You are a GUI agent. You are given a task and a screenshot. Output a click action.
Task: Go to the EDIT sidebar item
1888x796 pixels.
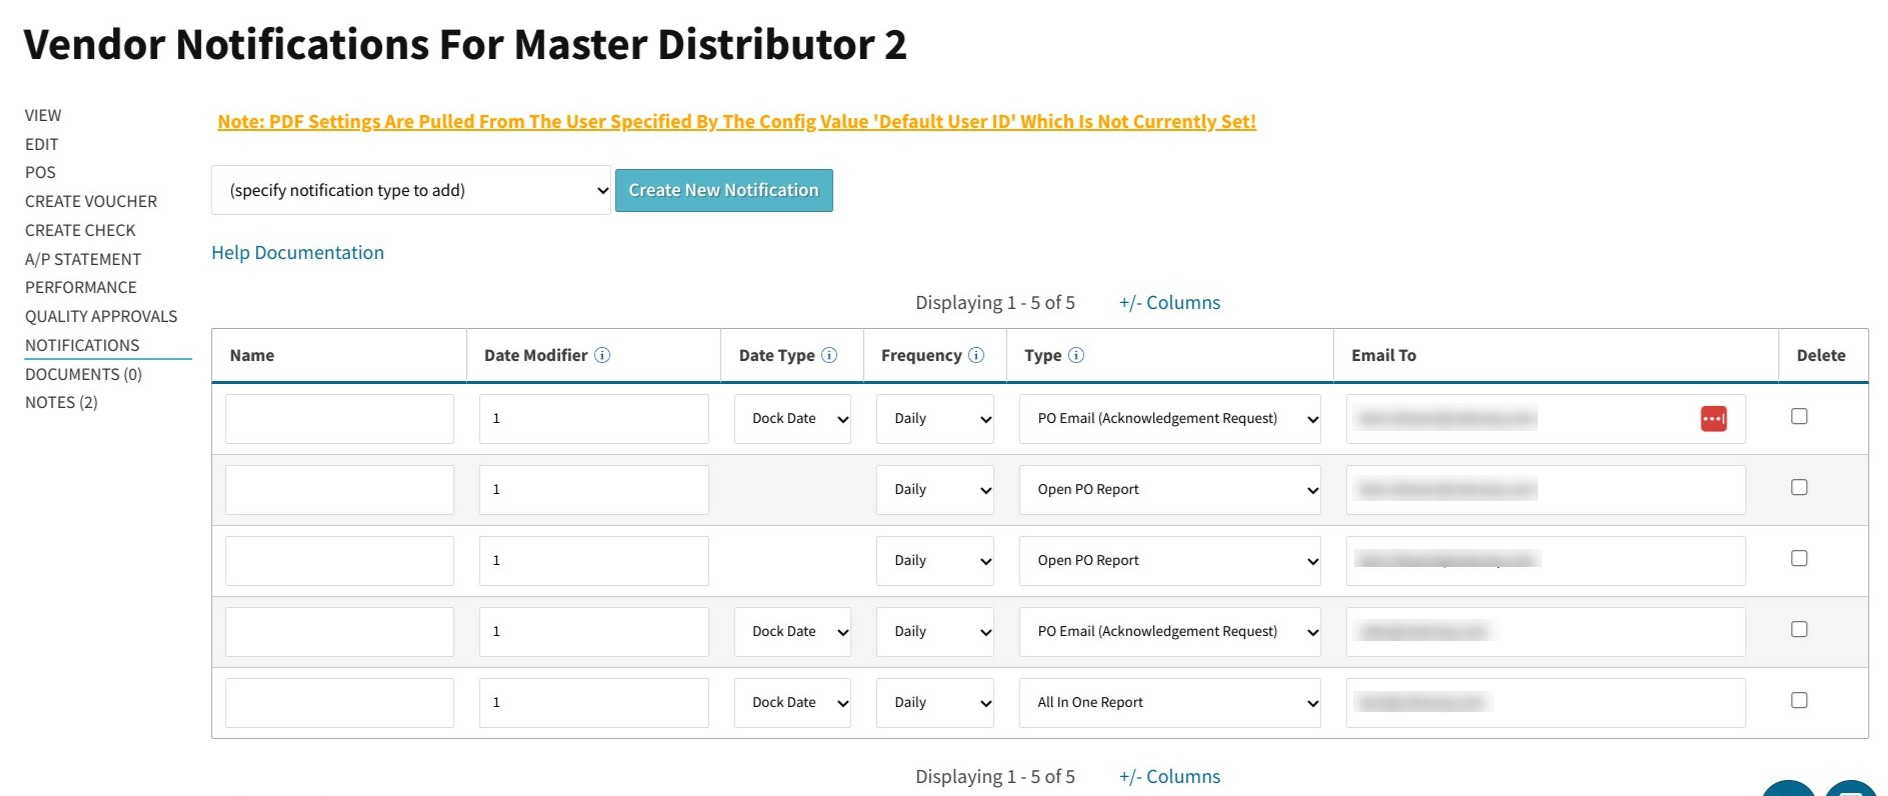[42, 144]
